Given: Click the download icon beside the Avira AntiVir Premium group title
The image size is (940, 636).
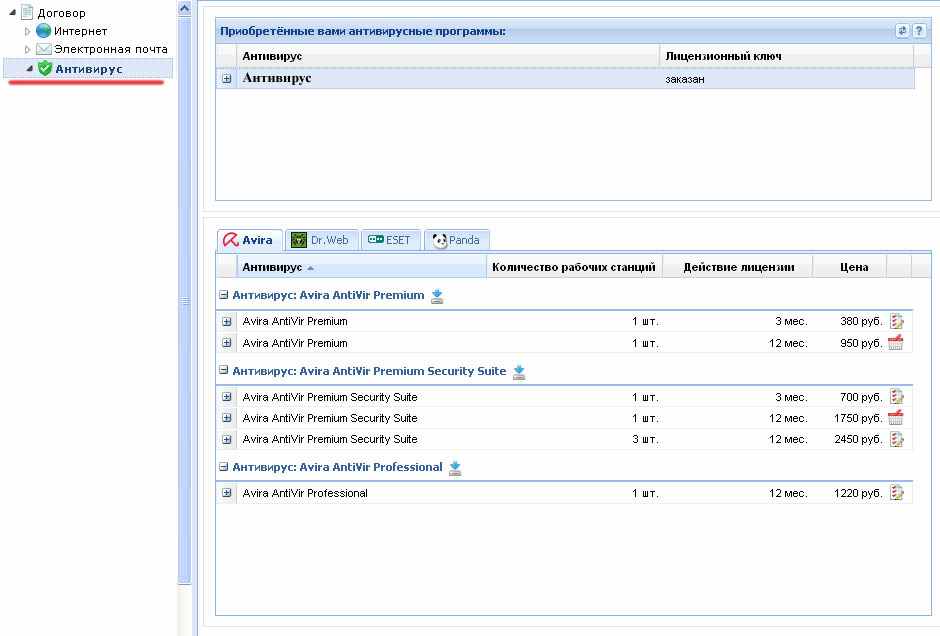Looking at the screenshot, I should pos(437,296).
